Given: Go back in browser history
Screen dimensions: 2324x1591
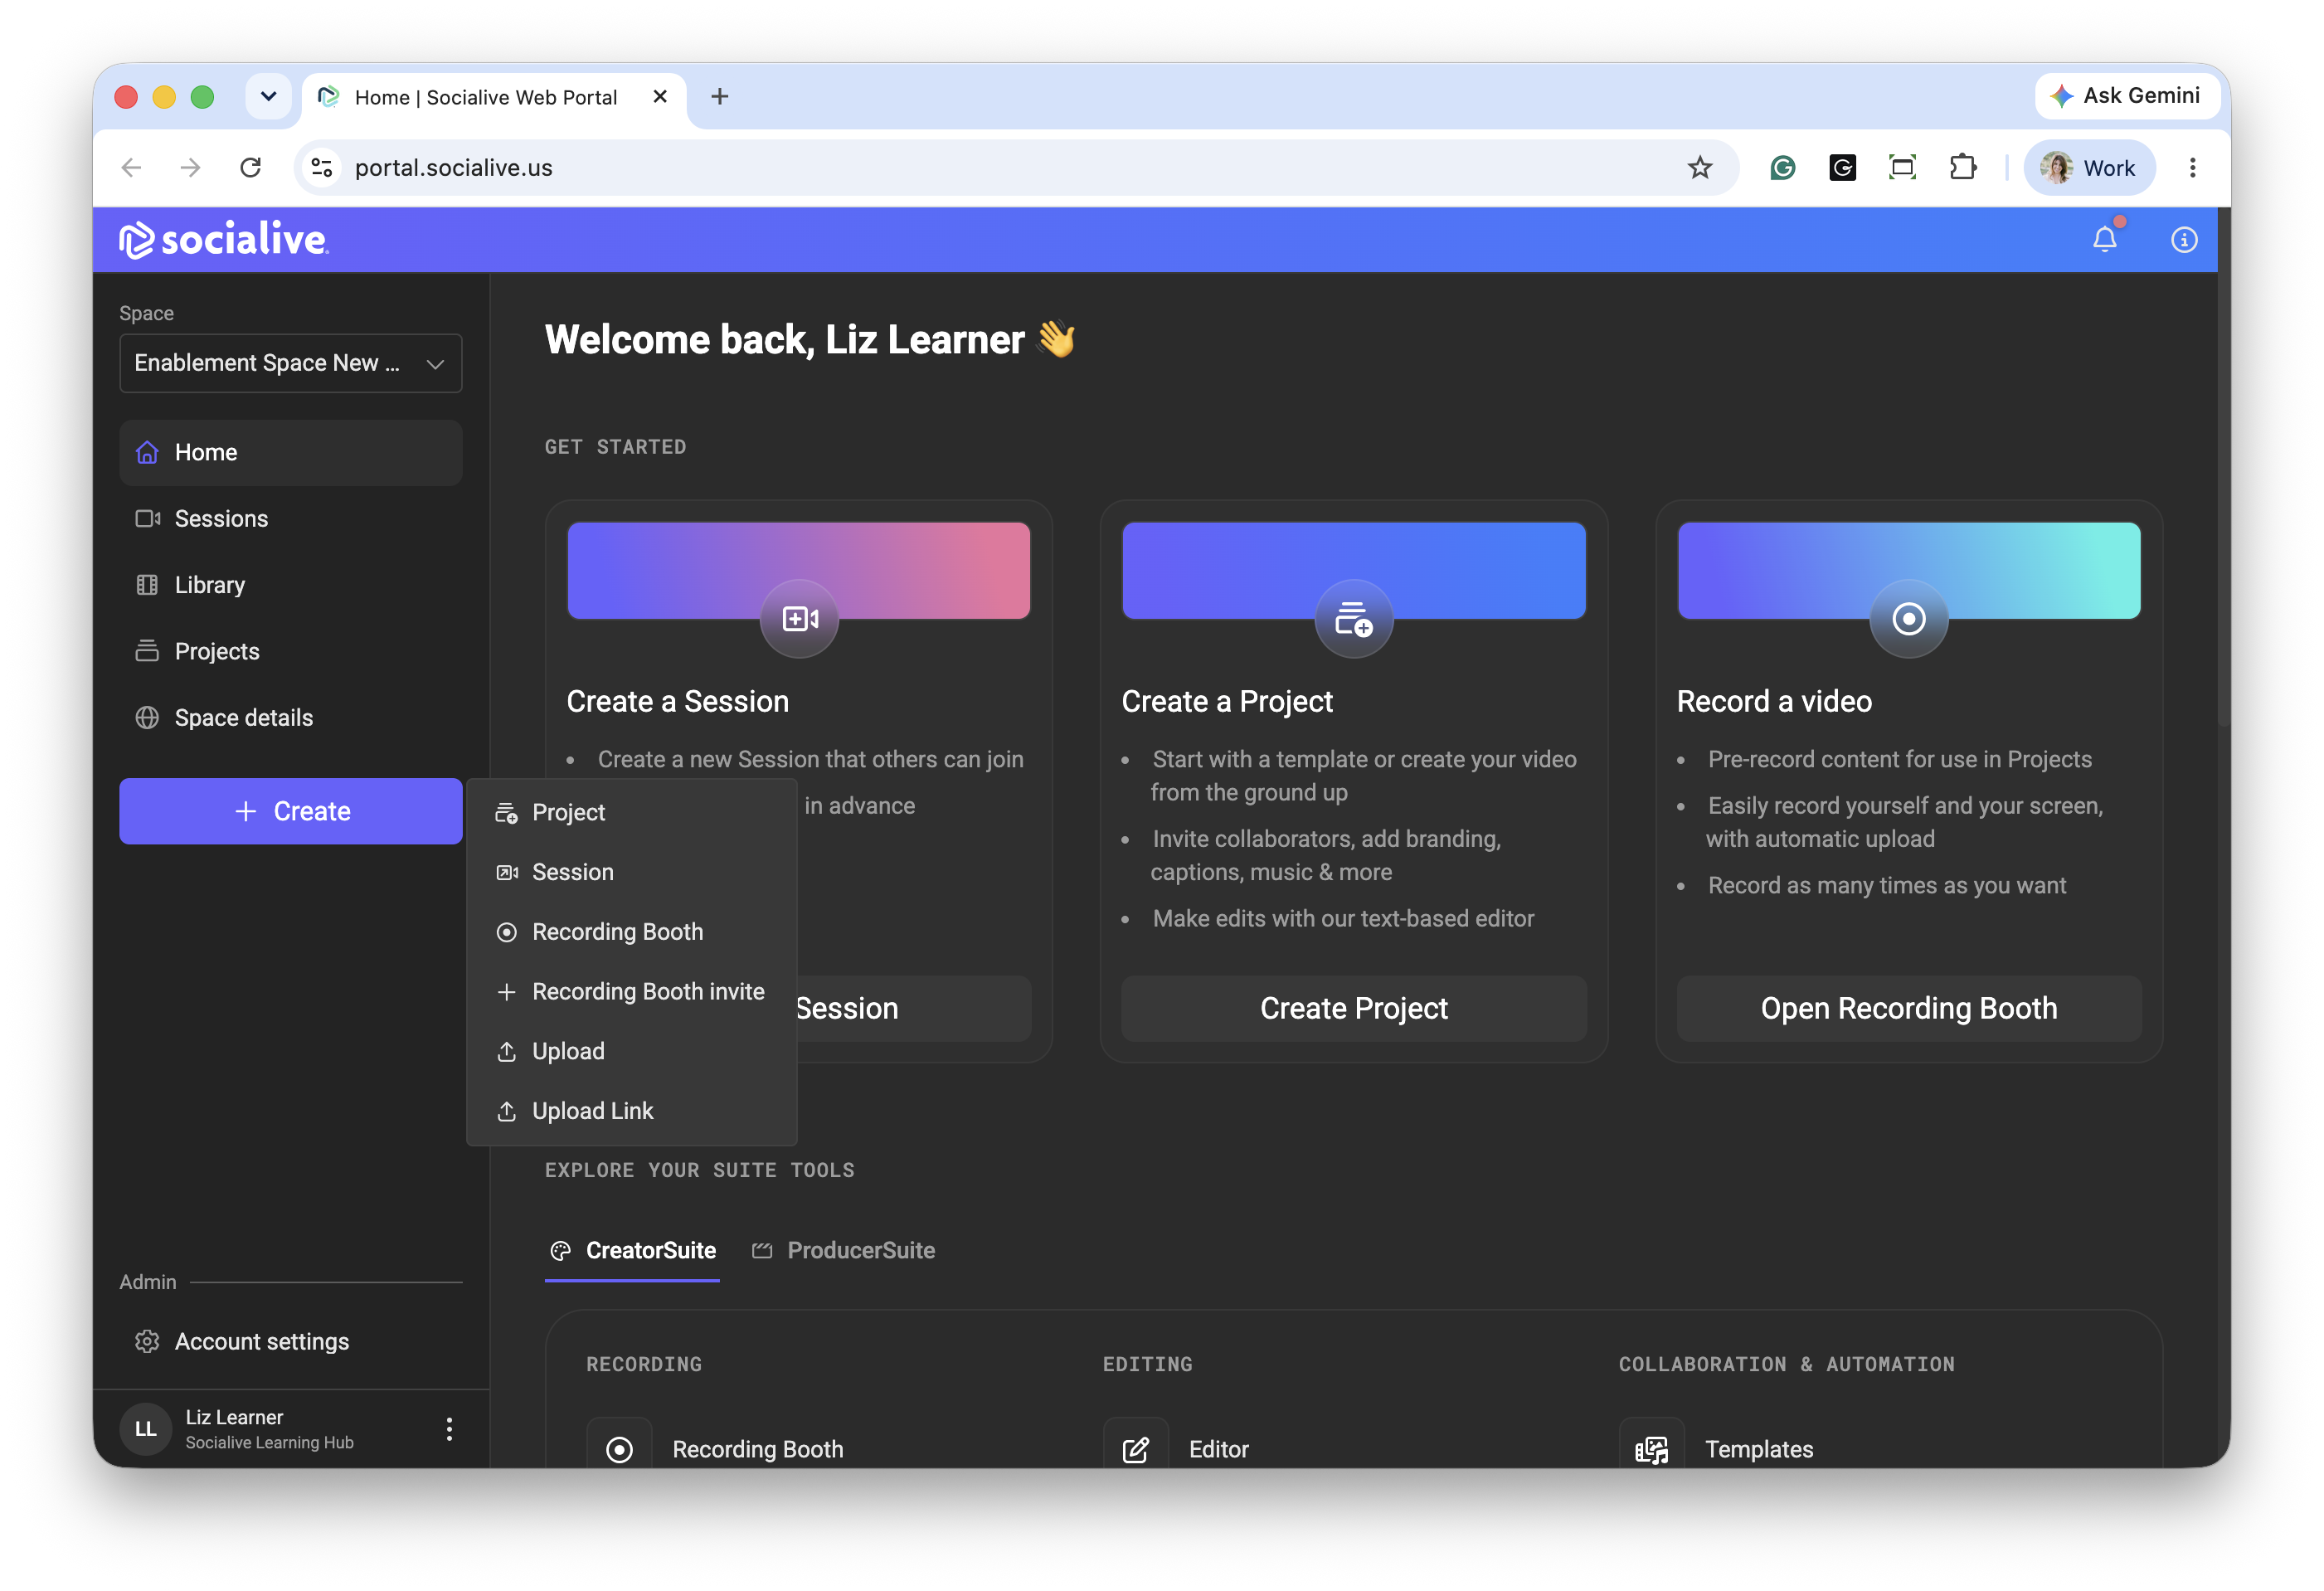Looking at the screenshot, I should tap(131, 168).
